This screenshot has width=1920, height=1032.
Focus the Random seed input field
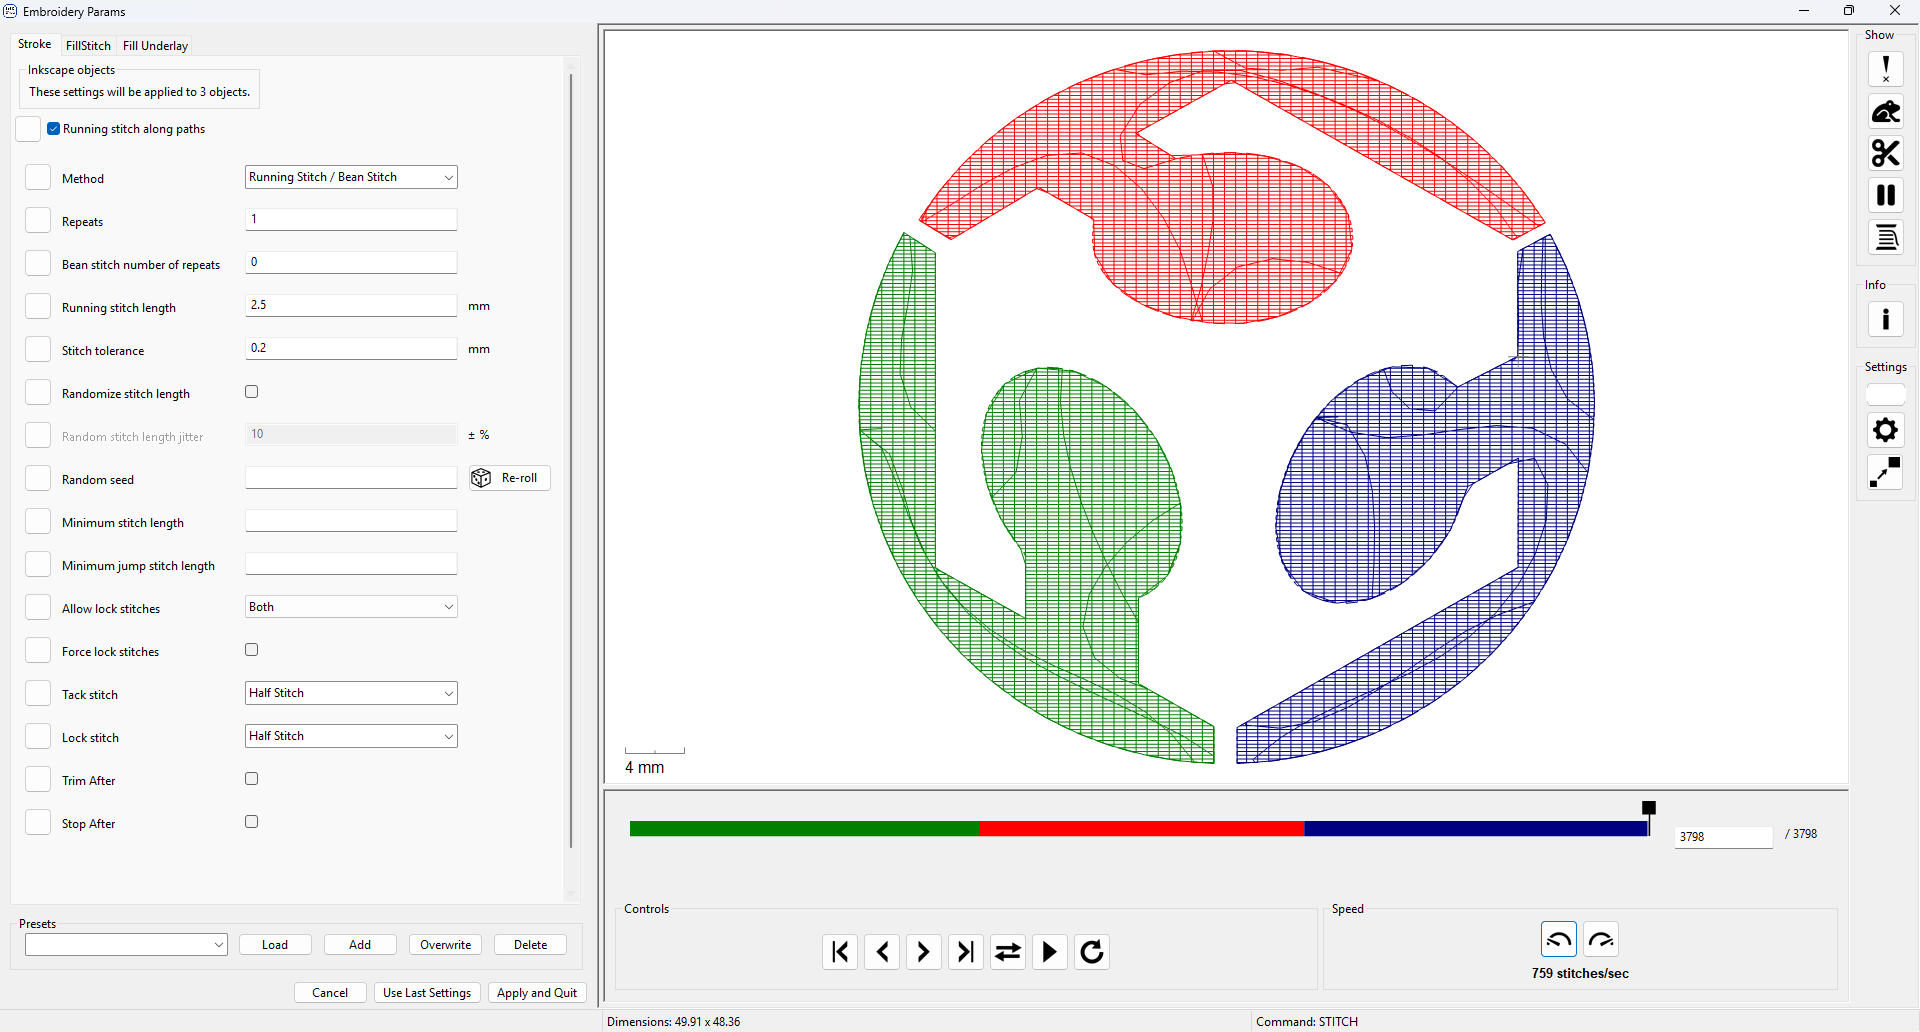tap(351, 478)
